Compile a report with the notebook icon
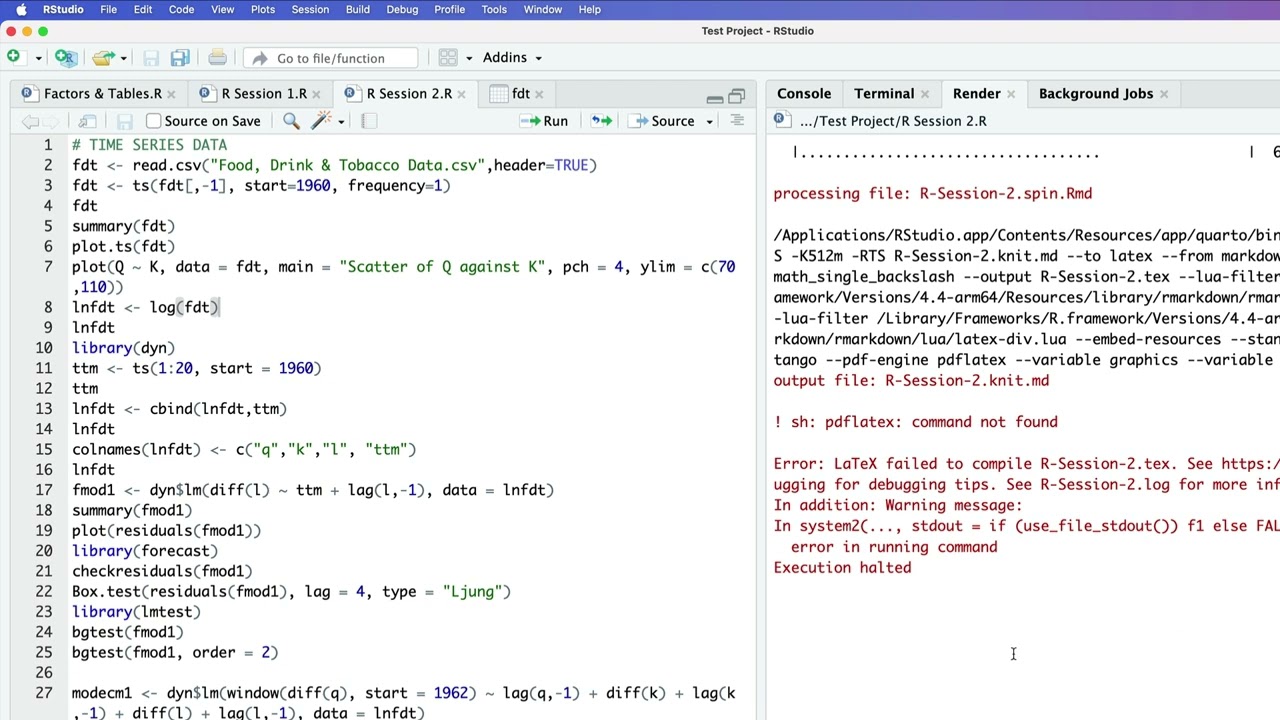The image size is (1280, 720). pos(369,121)
